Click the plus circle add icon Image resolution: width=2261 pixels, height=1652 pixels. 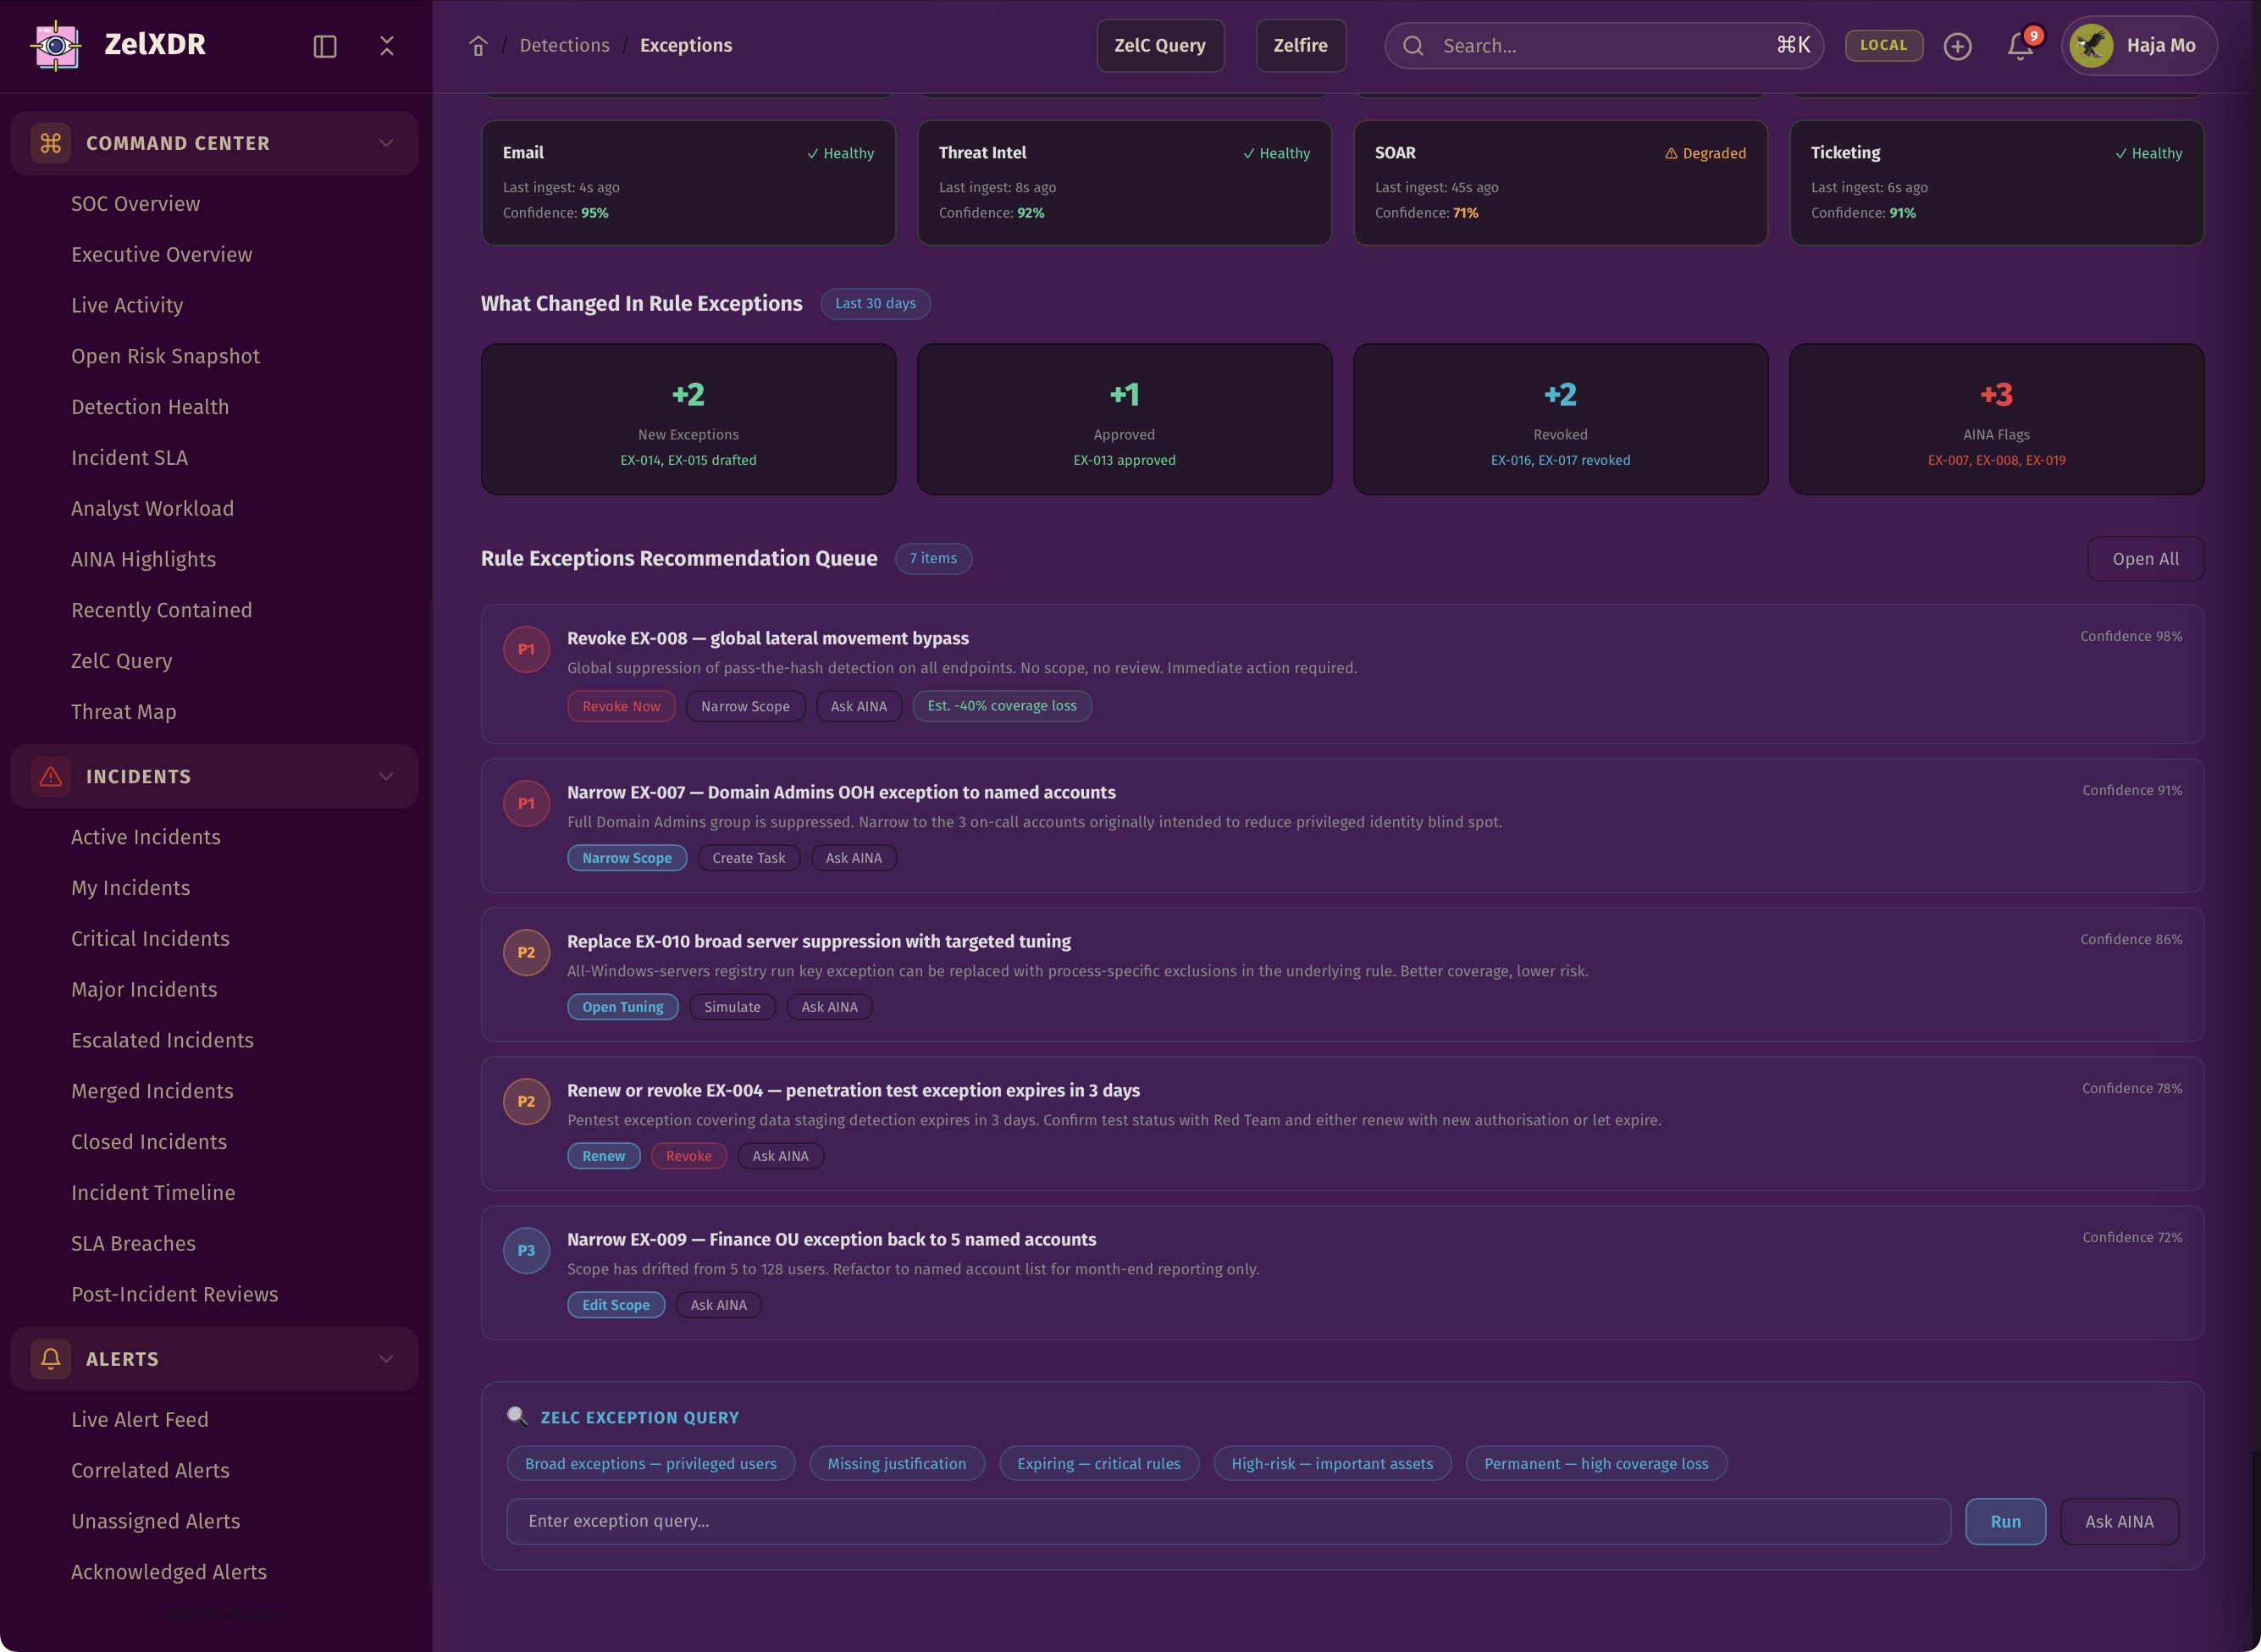1957,46
